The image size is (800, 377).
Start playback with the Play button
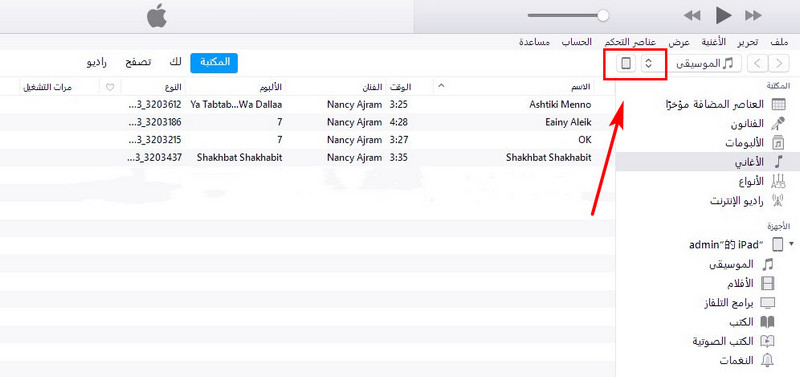click(723, 15)
